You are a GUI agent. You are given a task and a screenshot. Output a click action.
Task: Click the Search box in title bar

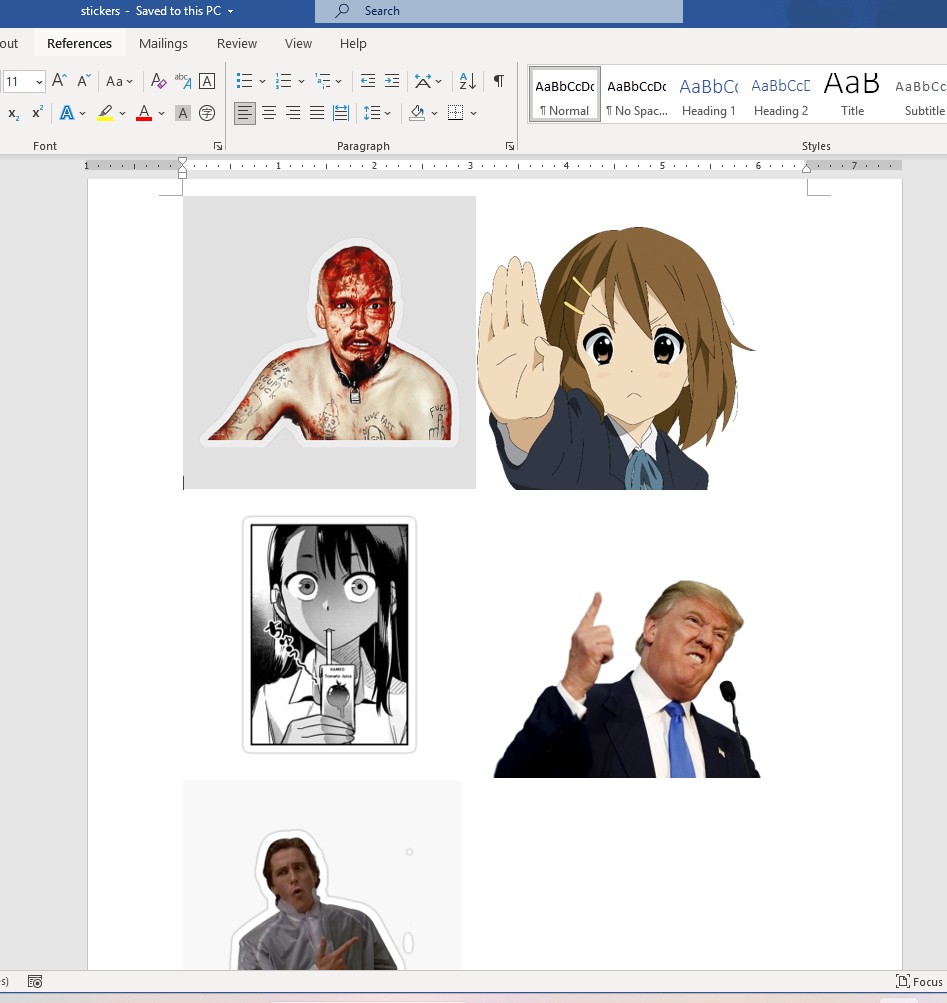pos(498,11)
